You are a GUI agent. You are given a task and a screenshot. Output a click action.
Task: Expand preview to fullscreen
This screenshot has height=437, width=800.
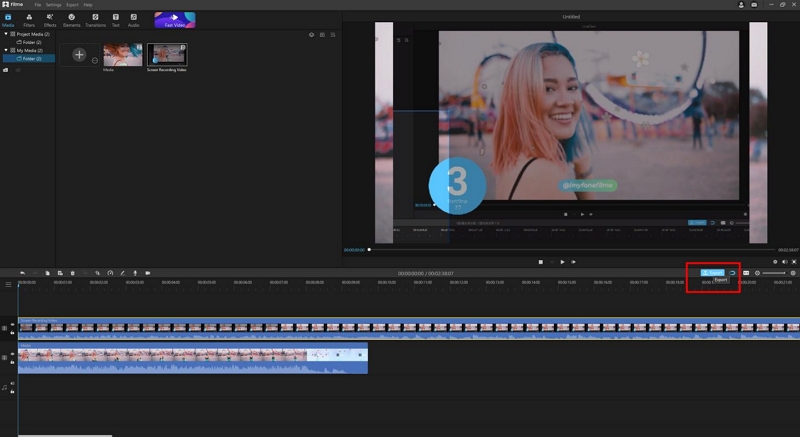(x=794, y=262)
